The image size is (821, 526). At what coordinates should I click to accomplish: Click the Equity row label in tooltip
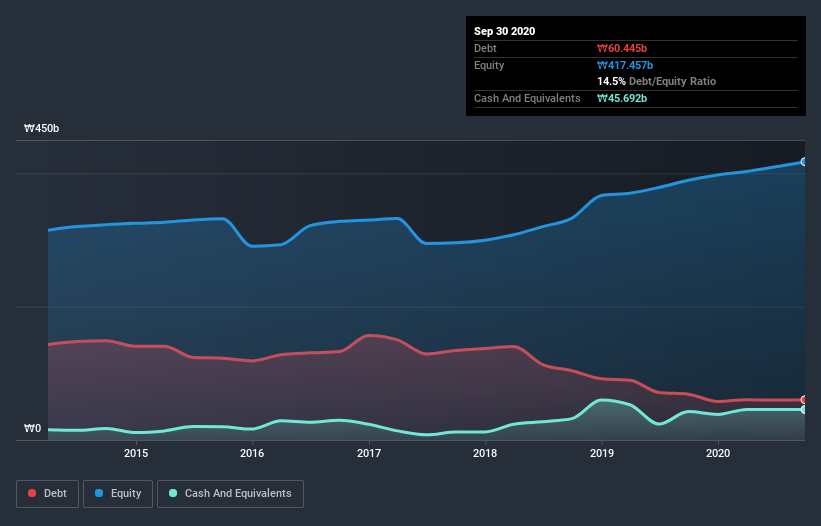[x=489, y=65]
